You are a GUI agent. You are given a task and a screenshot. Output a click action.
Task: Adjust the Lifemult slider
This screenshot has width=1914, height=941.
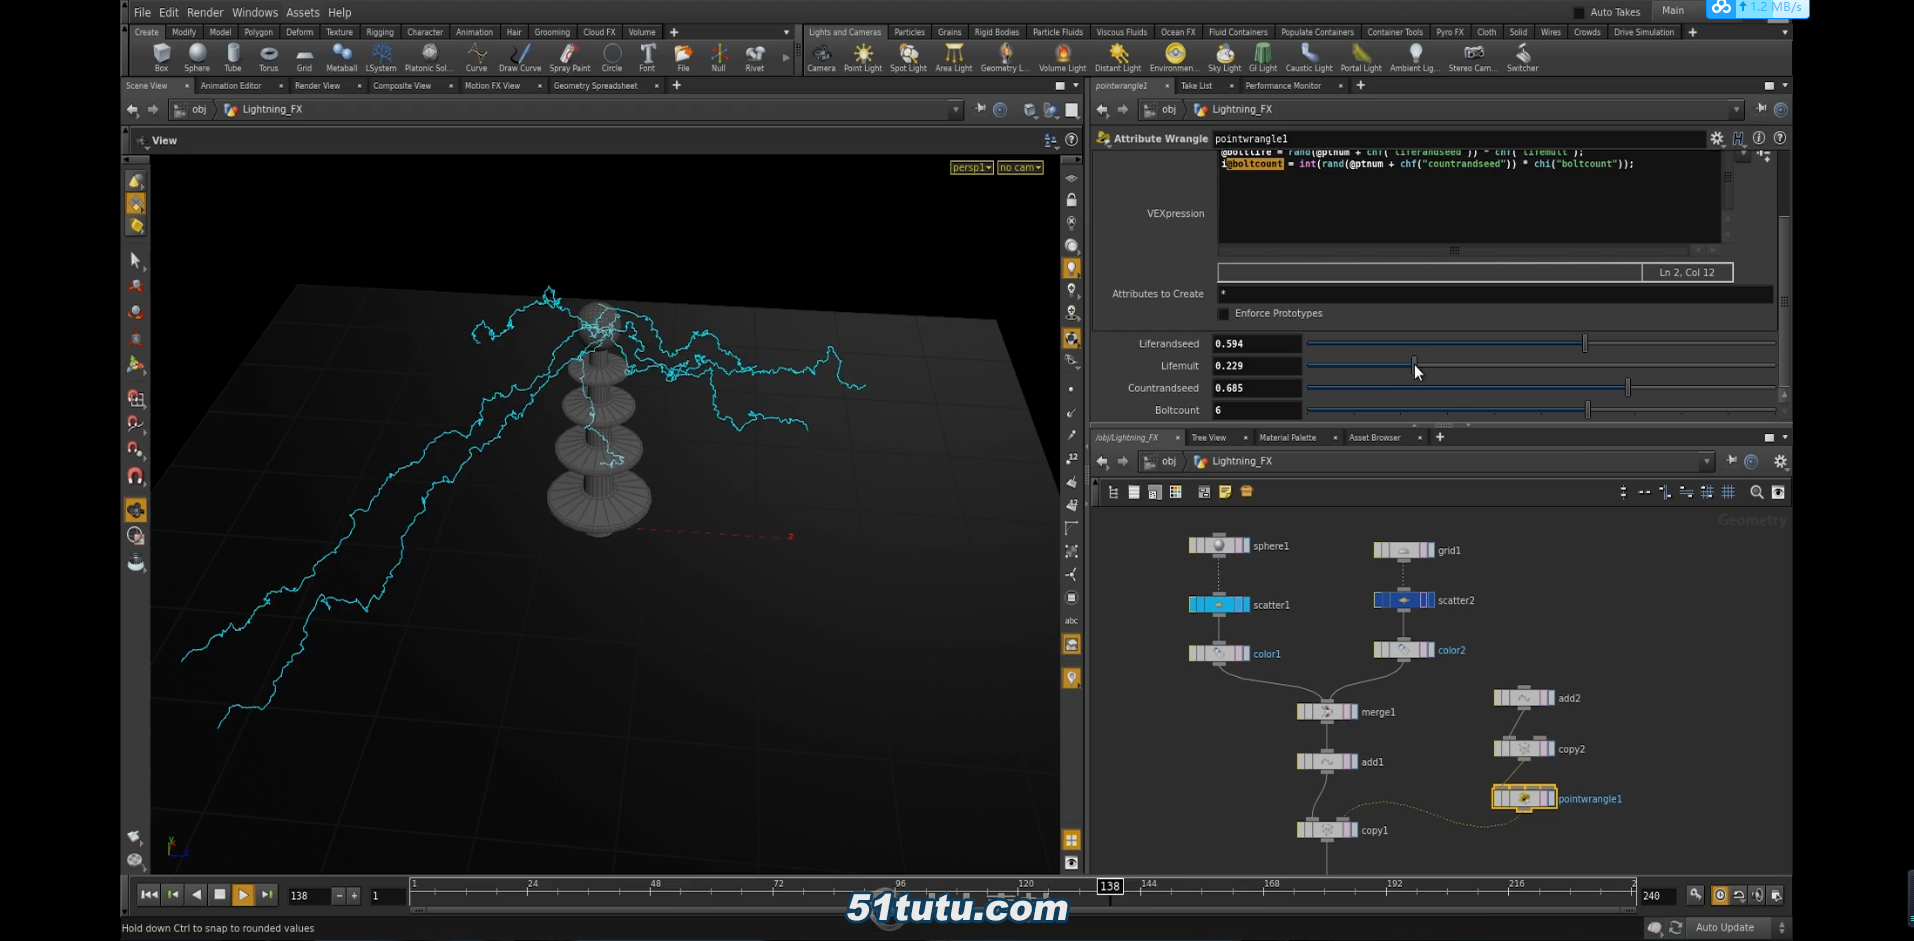click(1540, 366)
